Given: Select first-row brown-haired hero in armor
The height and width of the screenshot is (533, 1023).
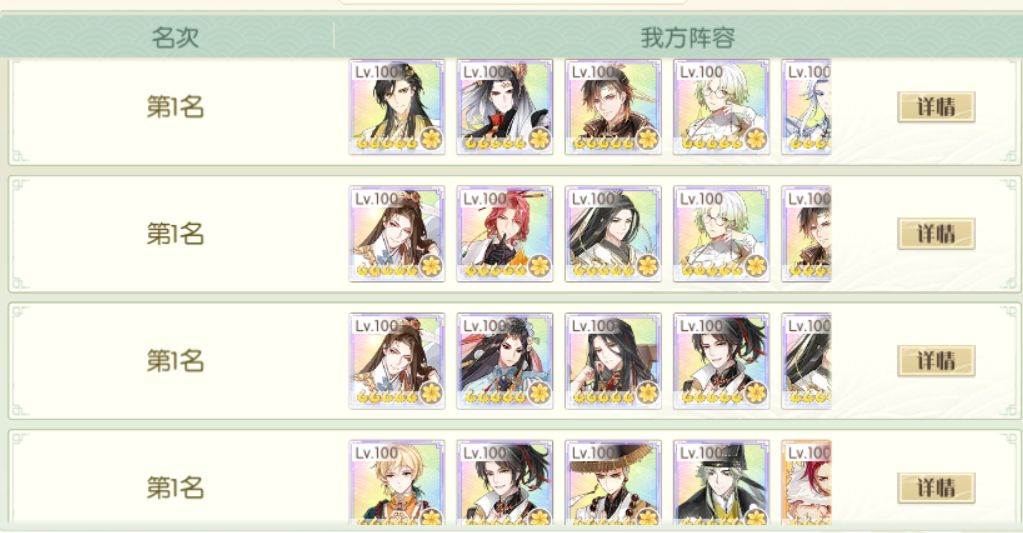Looking at the screenshot, I should click(x=613, y=107).
